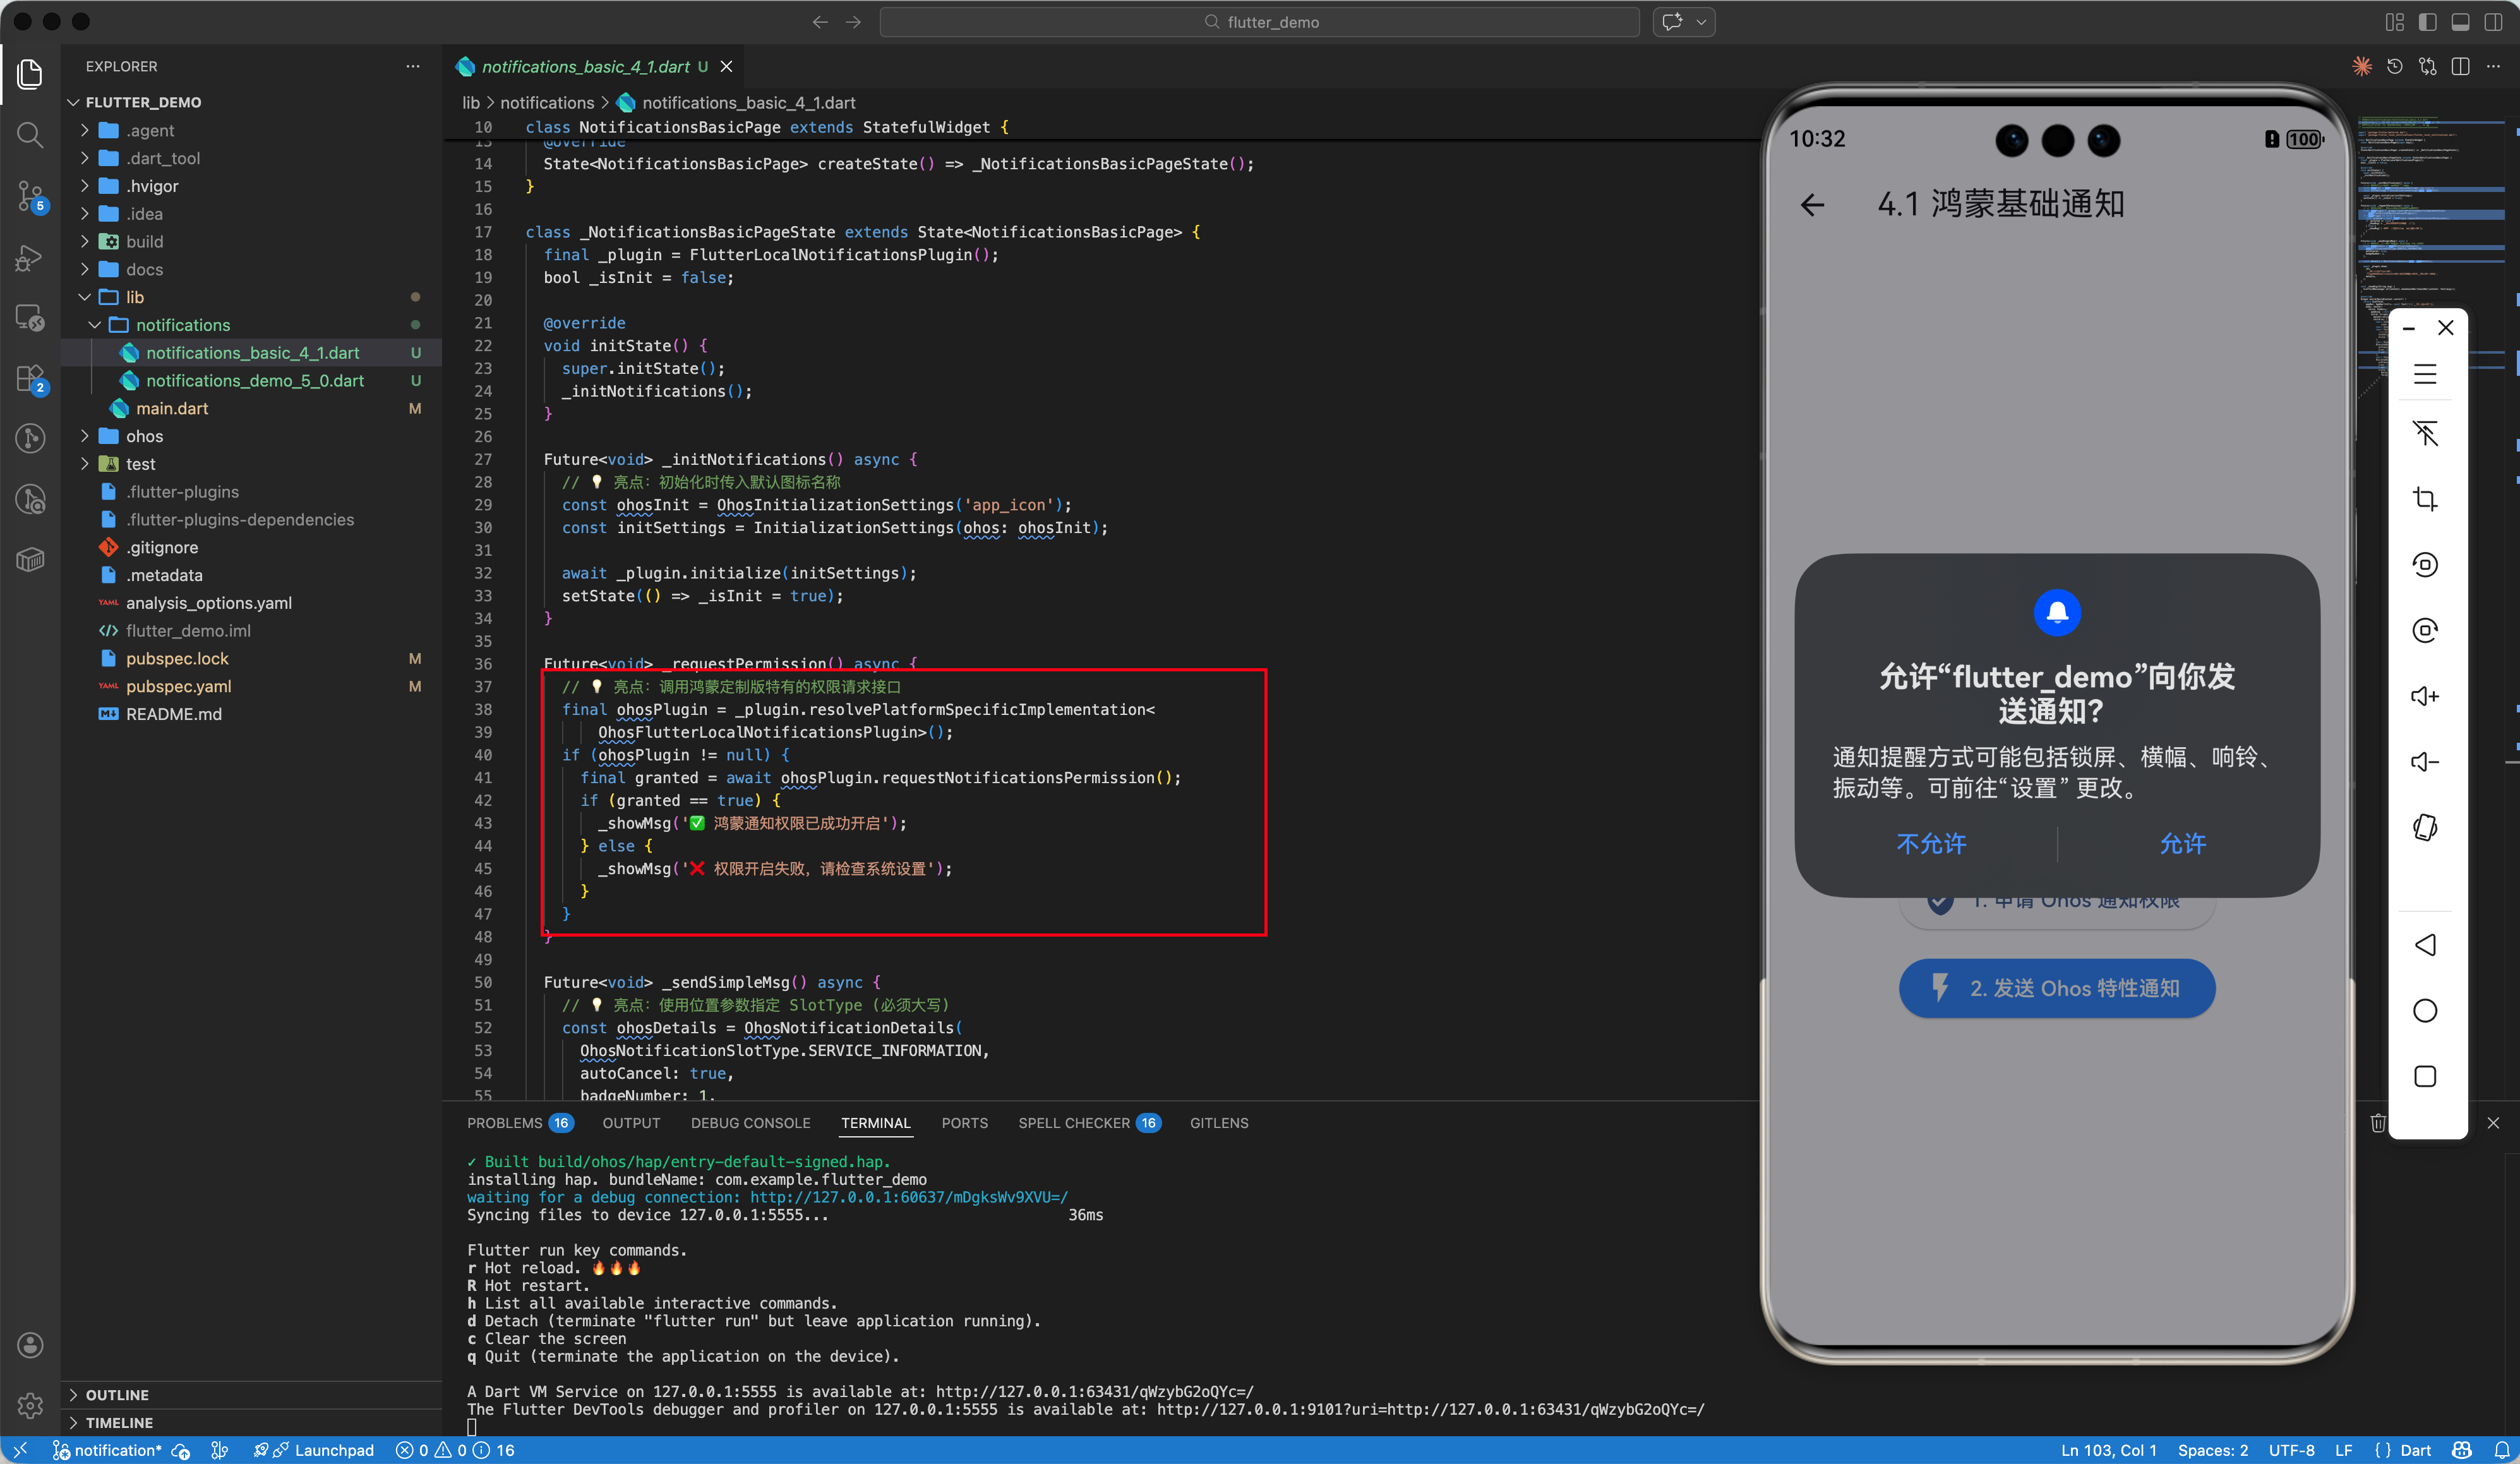
Task: Click emulator rotate device icon
Action: coord(2424,827)
